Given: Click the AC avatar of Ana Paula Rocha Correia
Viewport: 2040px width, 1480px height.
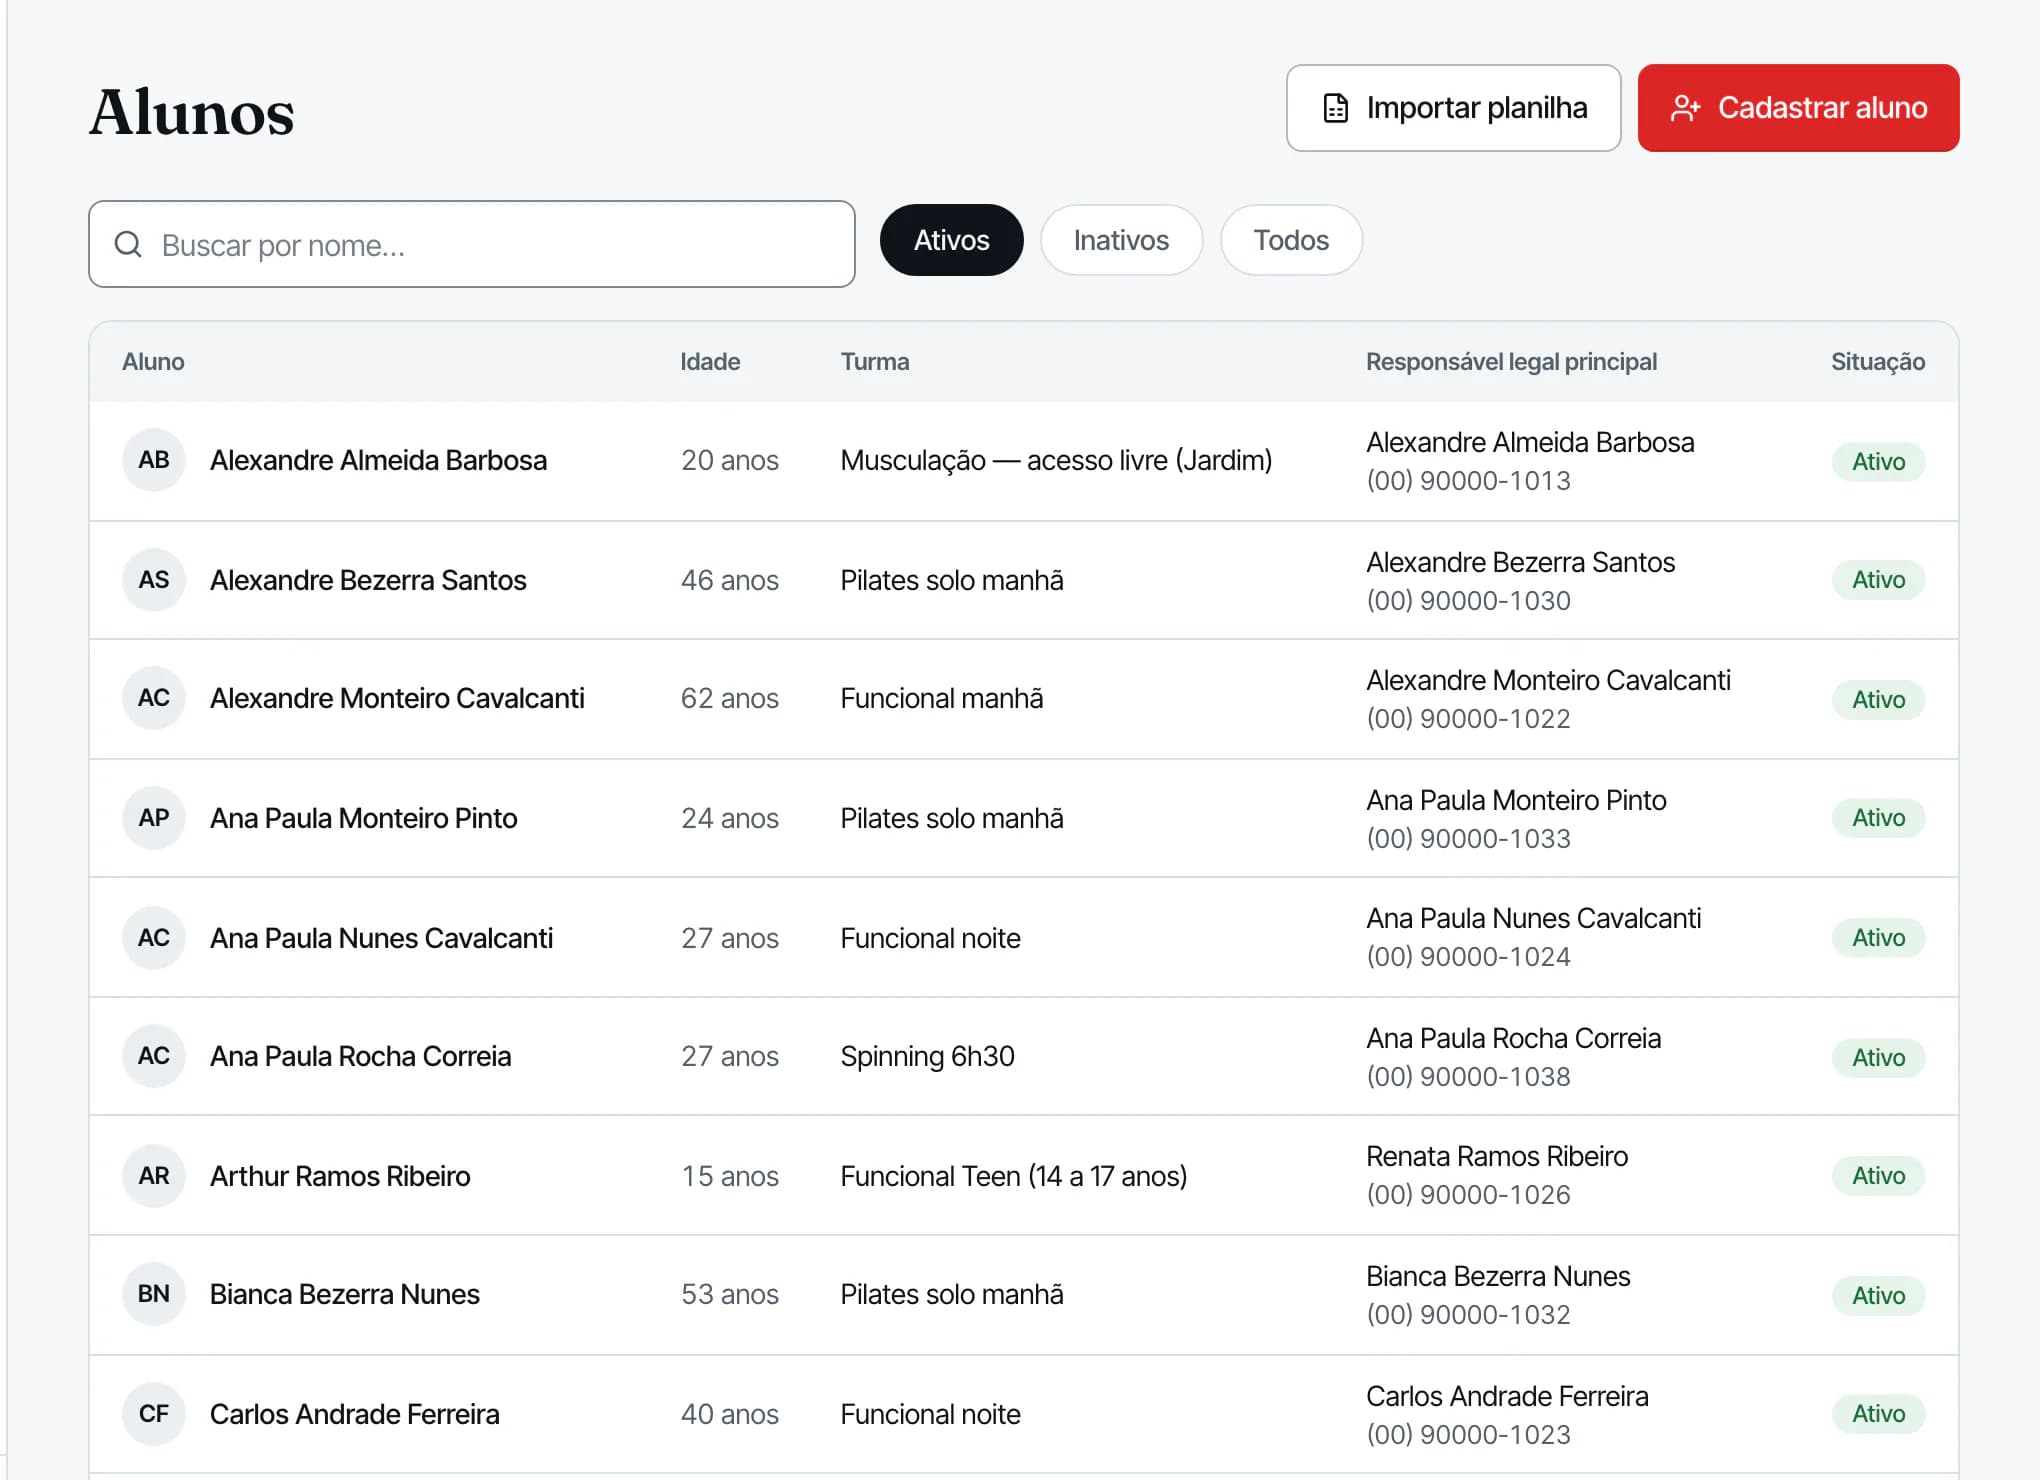Looking at the screenshot, I should pyautogui.click(x=154, y=1056).
